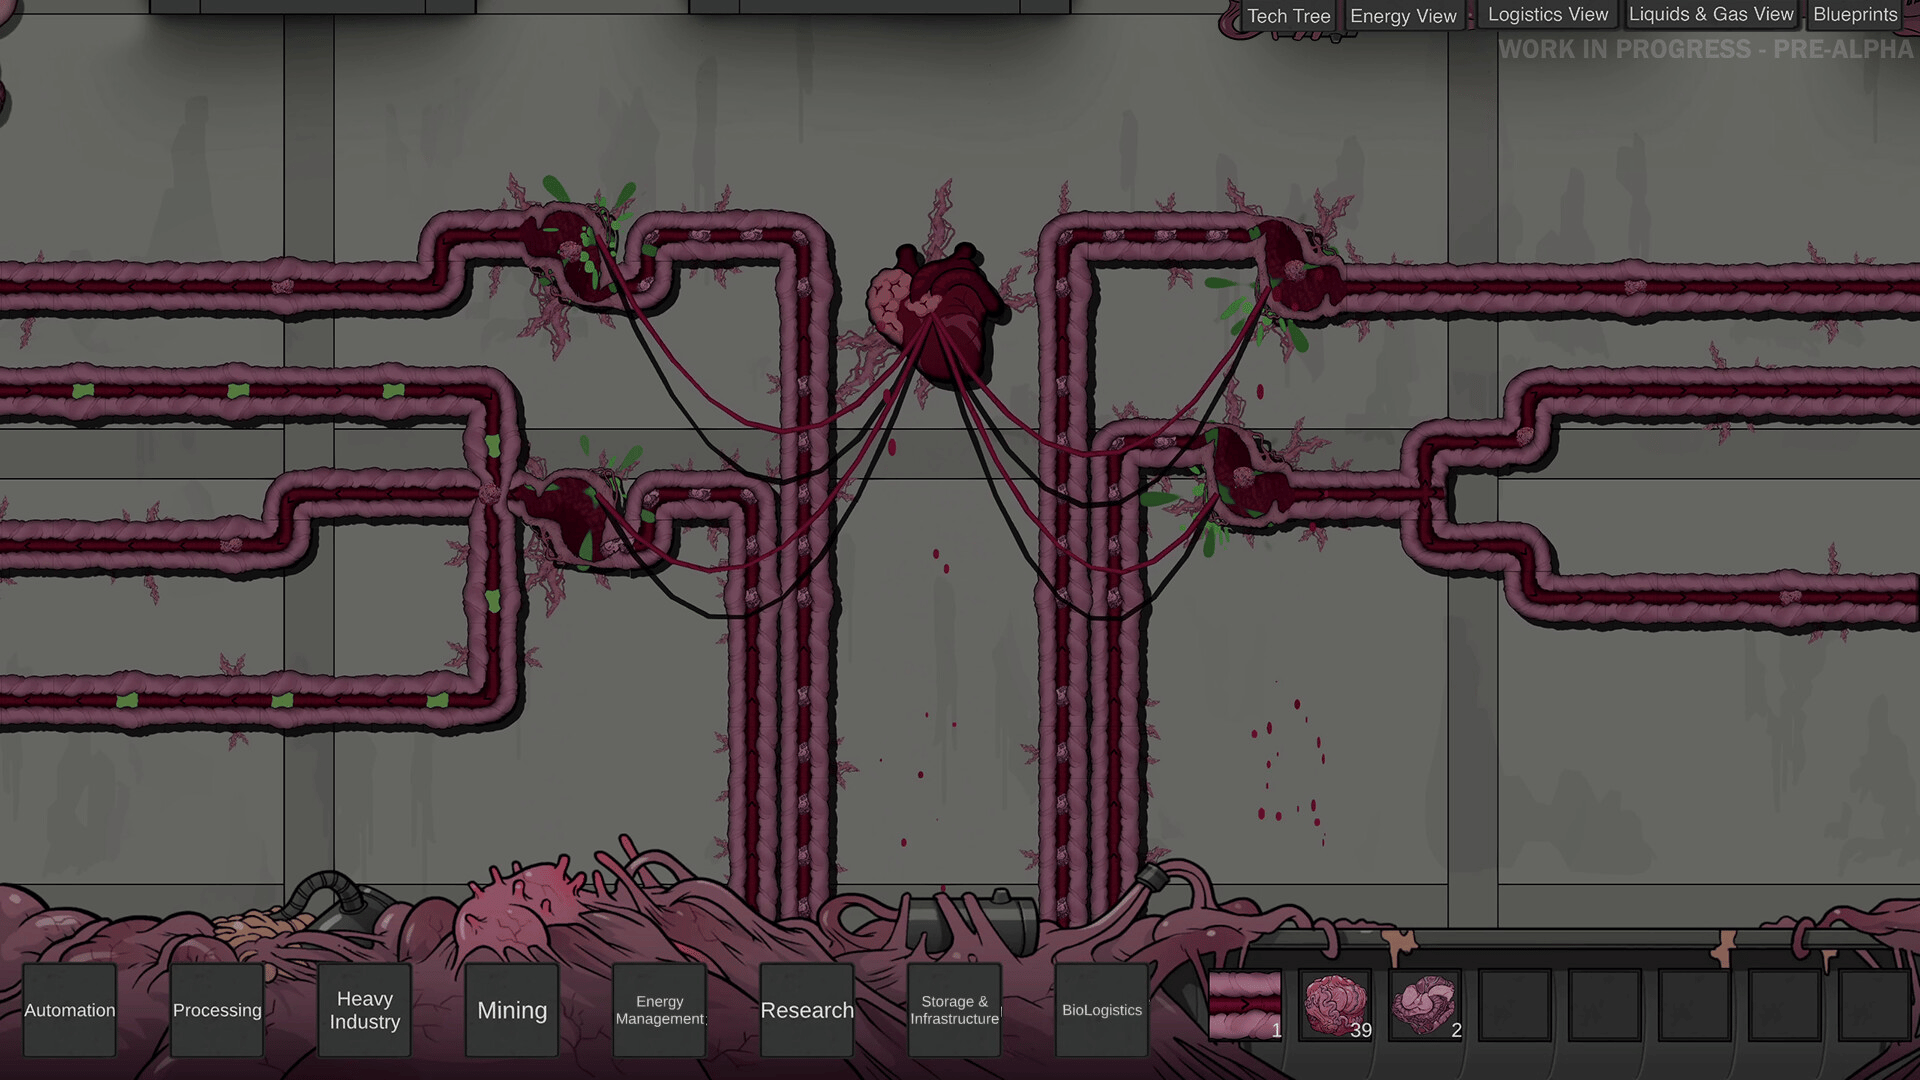
Task: Toggle the Energy View overlay
Action: (1403, 16)
